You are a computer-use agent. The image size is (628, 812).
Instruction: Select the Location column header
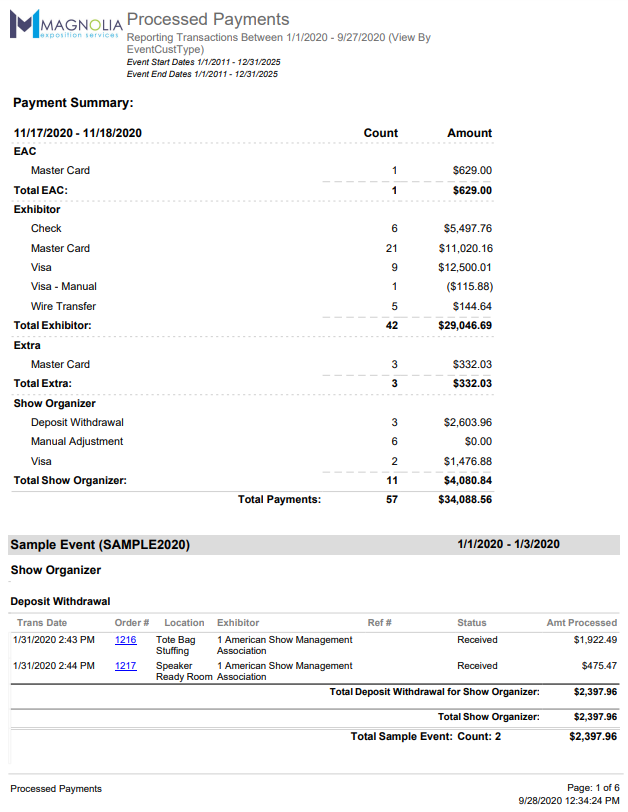pyautogui.click(x=184, y=623)
